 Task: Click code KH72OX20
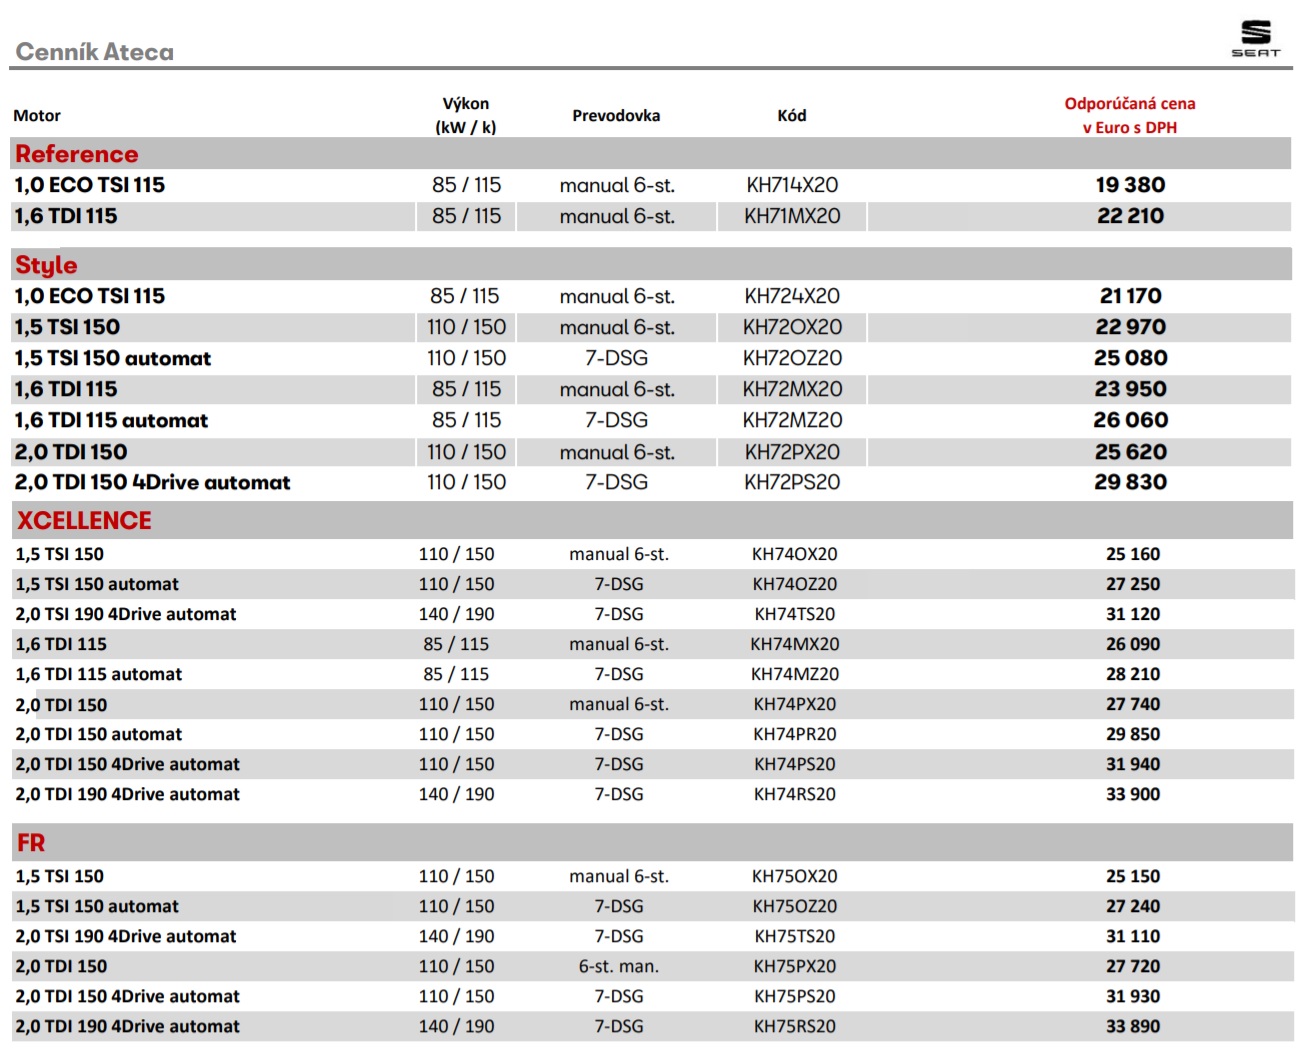[792, 327]
